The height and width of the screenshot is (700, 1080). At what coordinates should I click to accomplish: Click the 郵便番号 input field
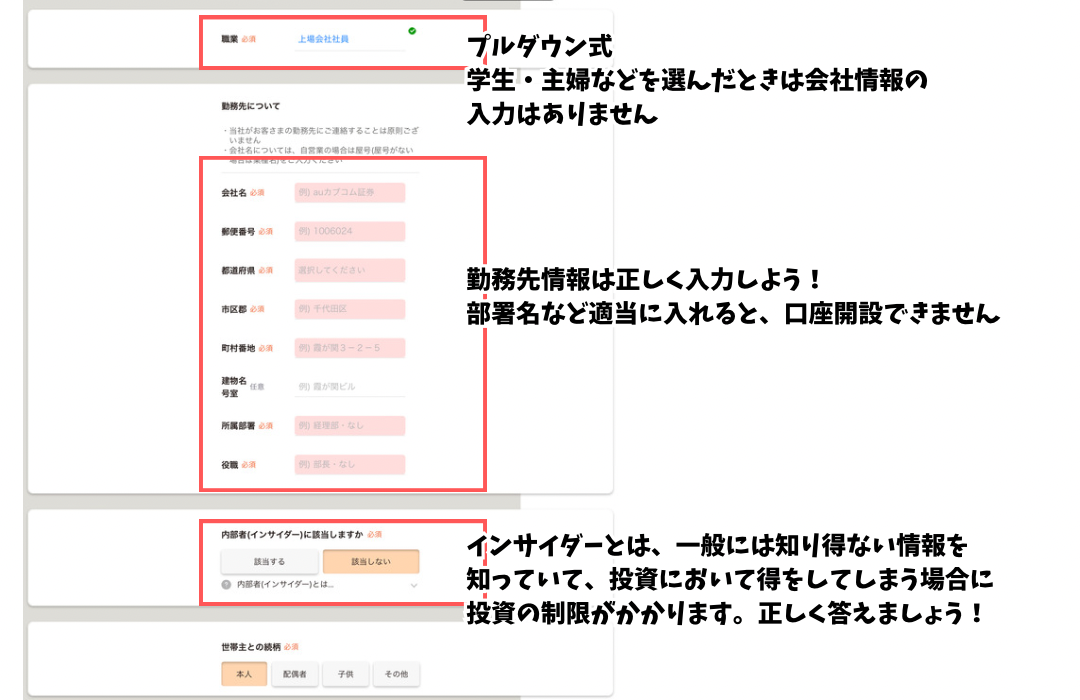pos(349,231)
